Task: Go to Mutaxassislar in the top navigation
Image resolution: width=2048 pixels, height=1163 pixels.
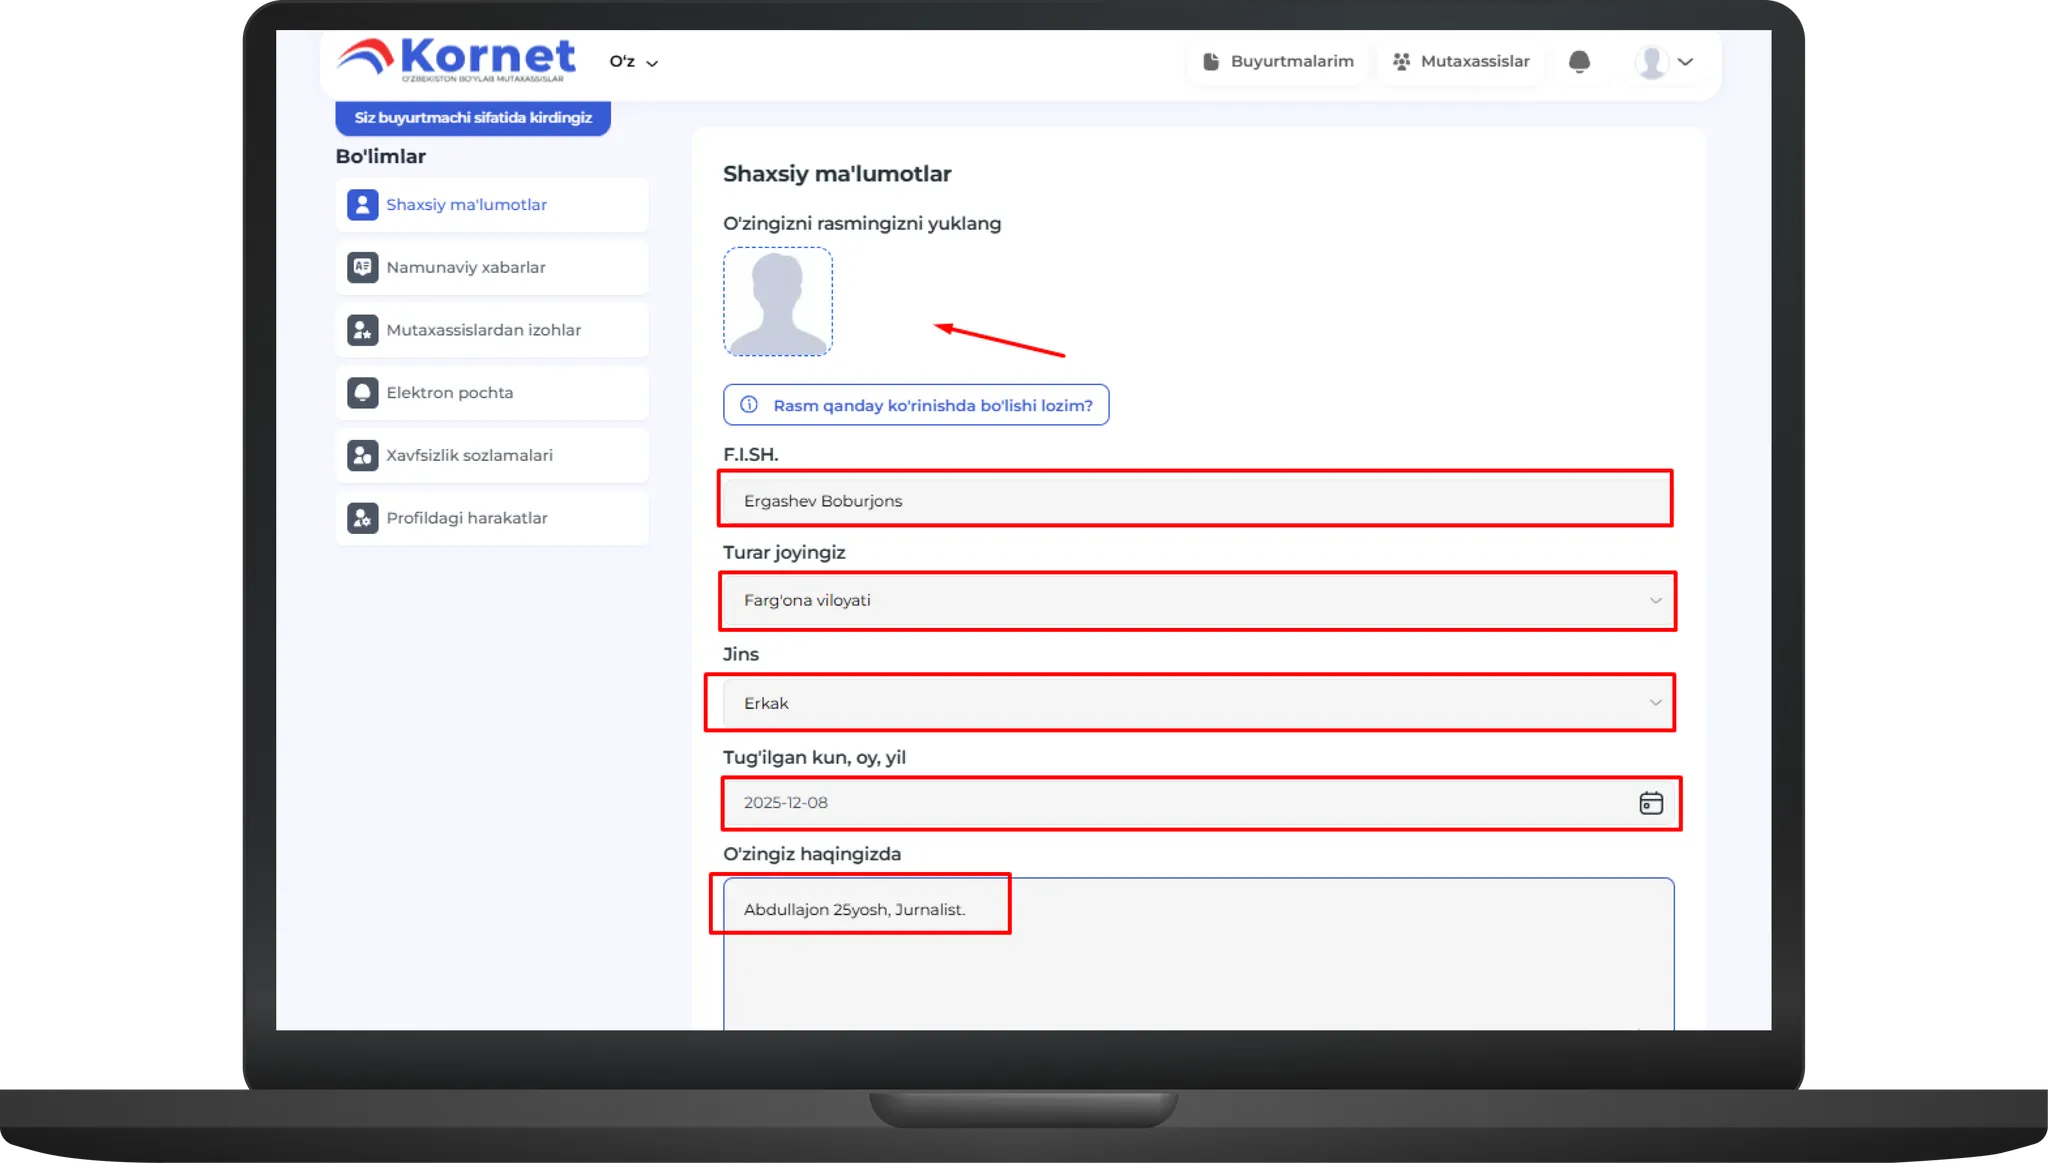Action: 1461,62
